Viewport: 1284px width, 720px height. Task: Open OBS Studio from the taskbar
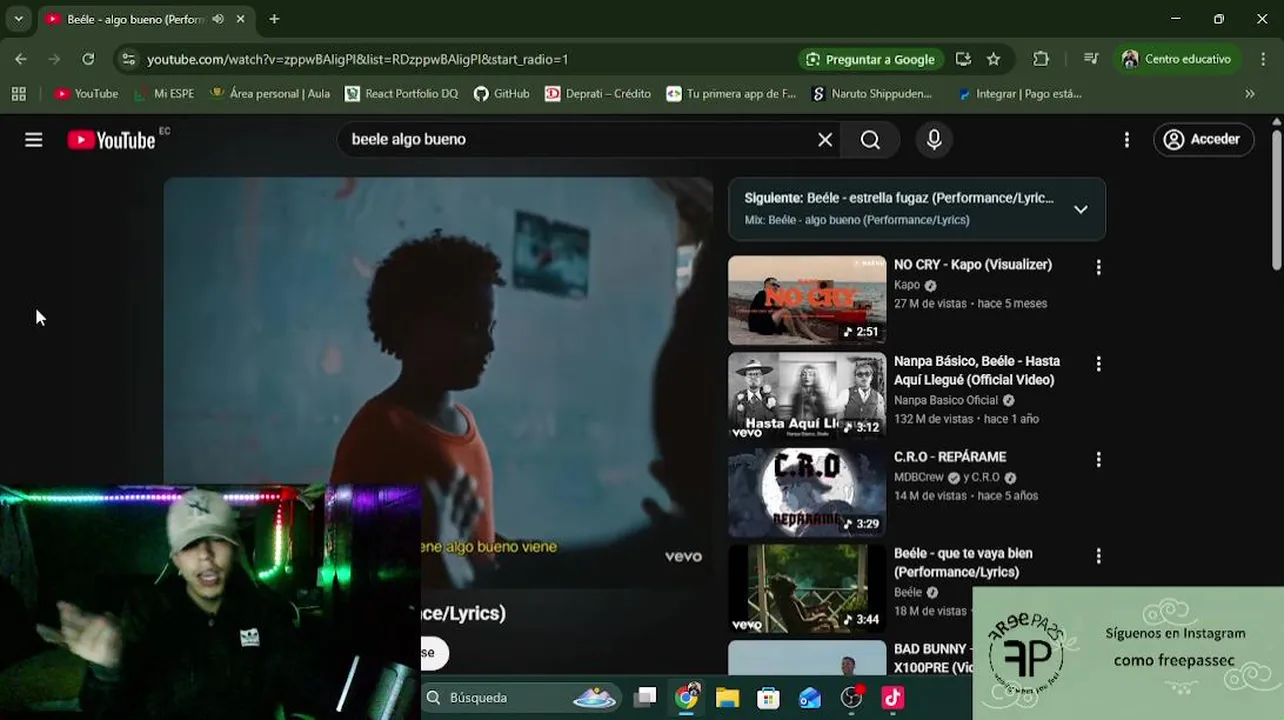click(851, 697)
